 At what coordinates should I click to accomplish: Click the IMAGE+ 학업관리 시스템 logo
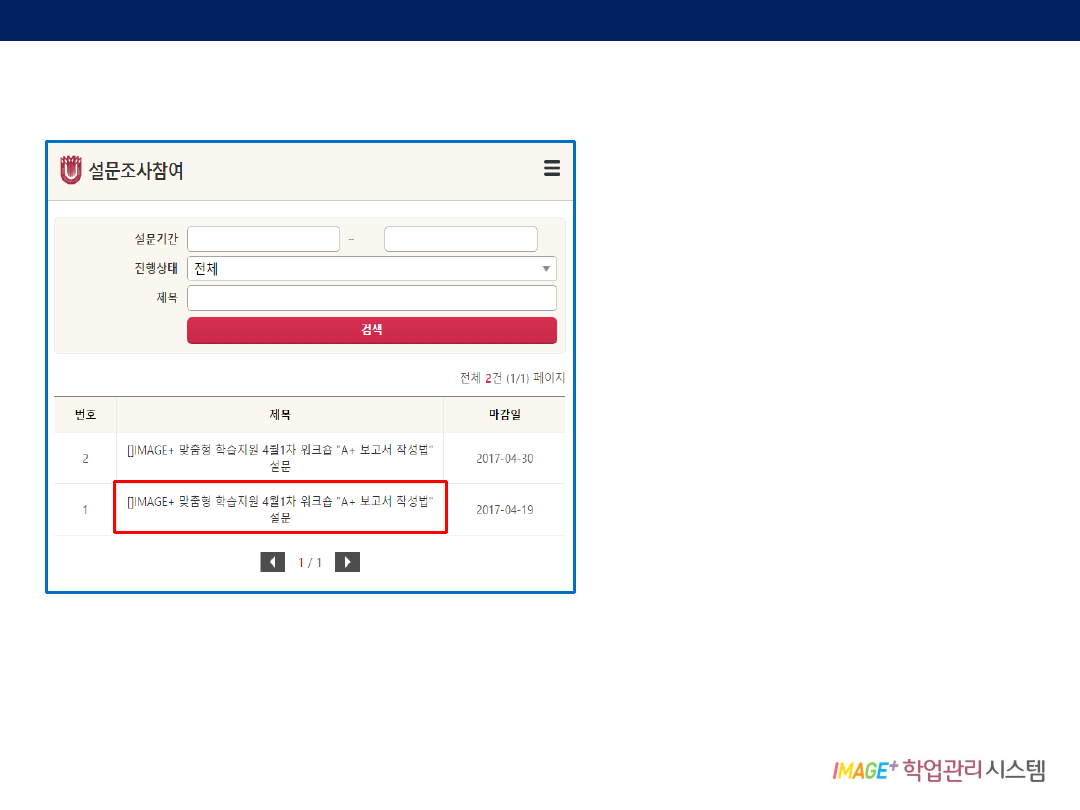pyautogui.click(x=938, y=770)
